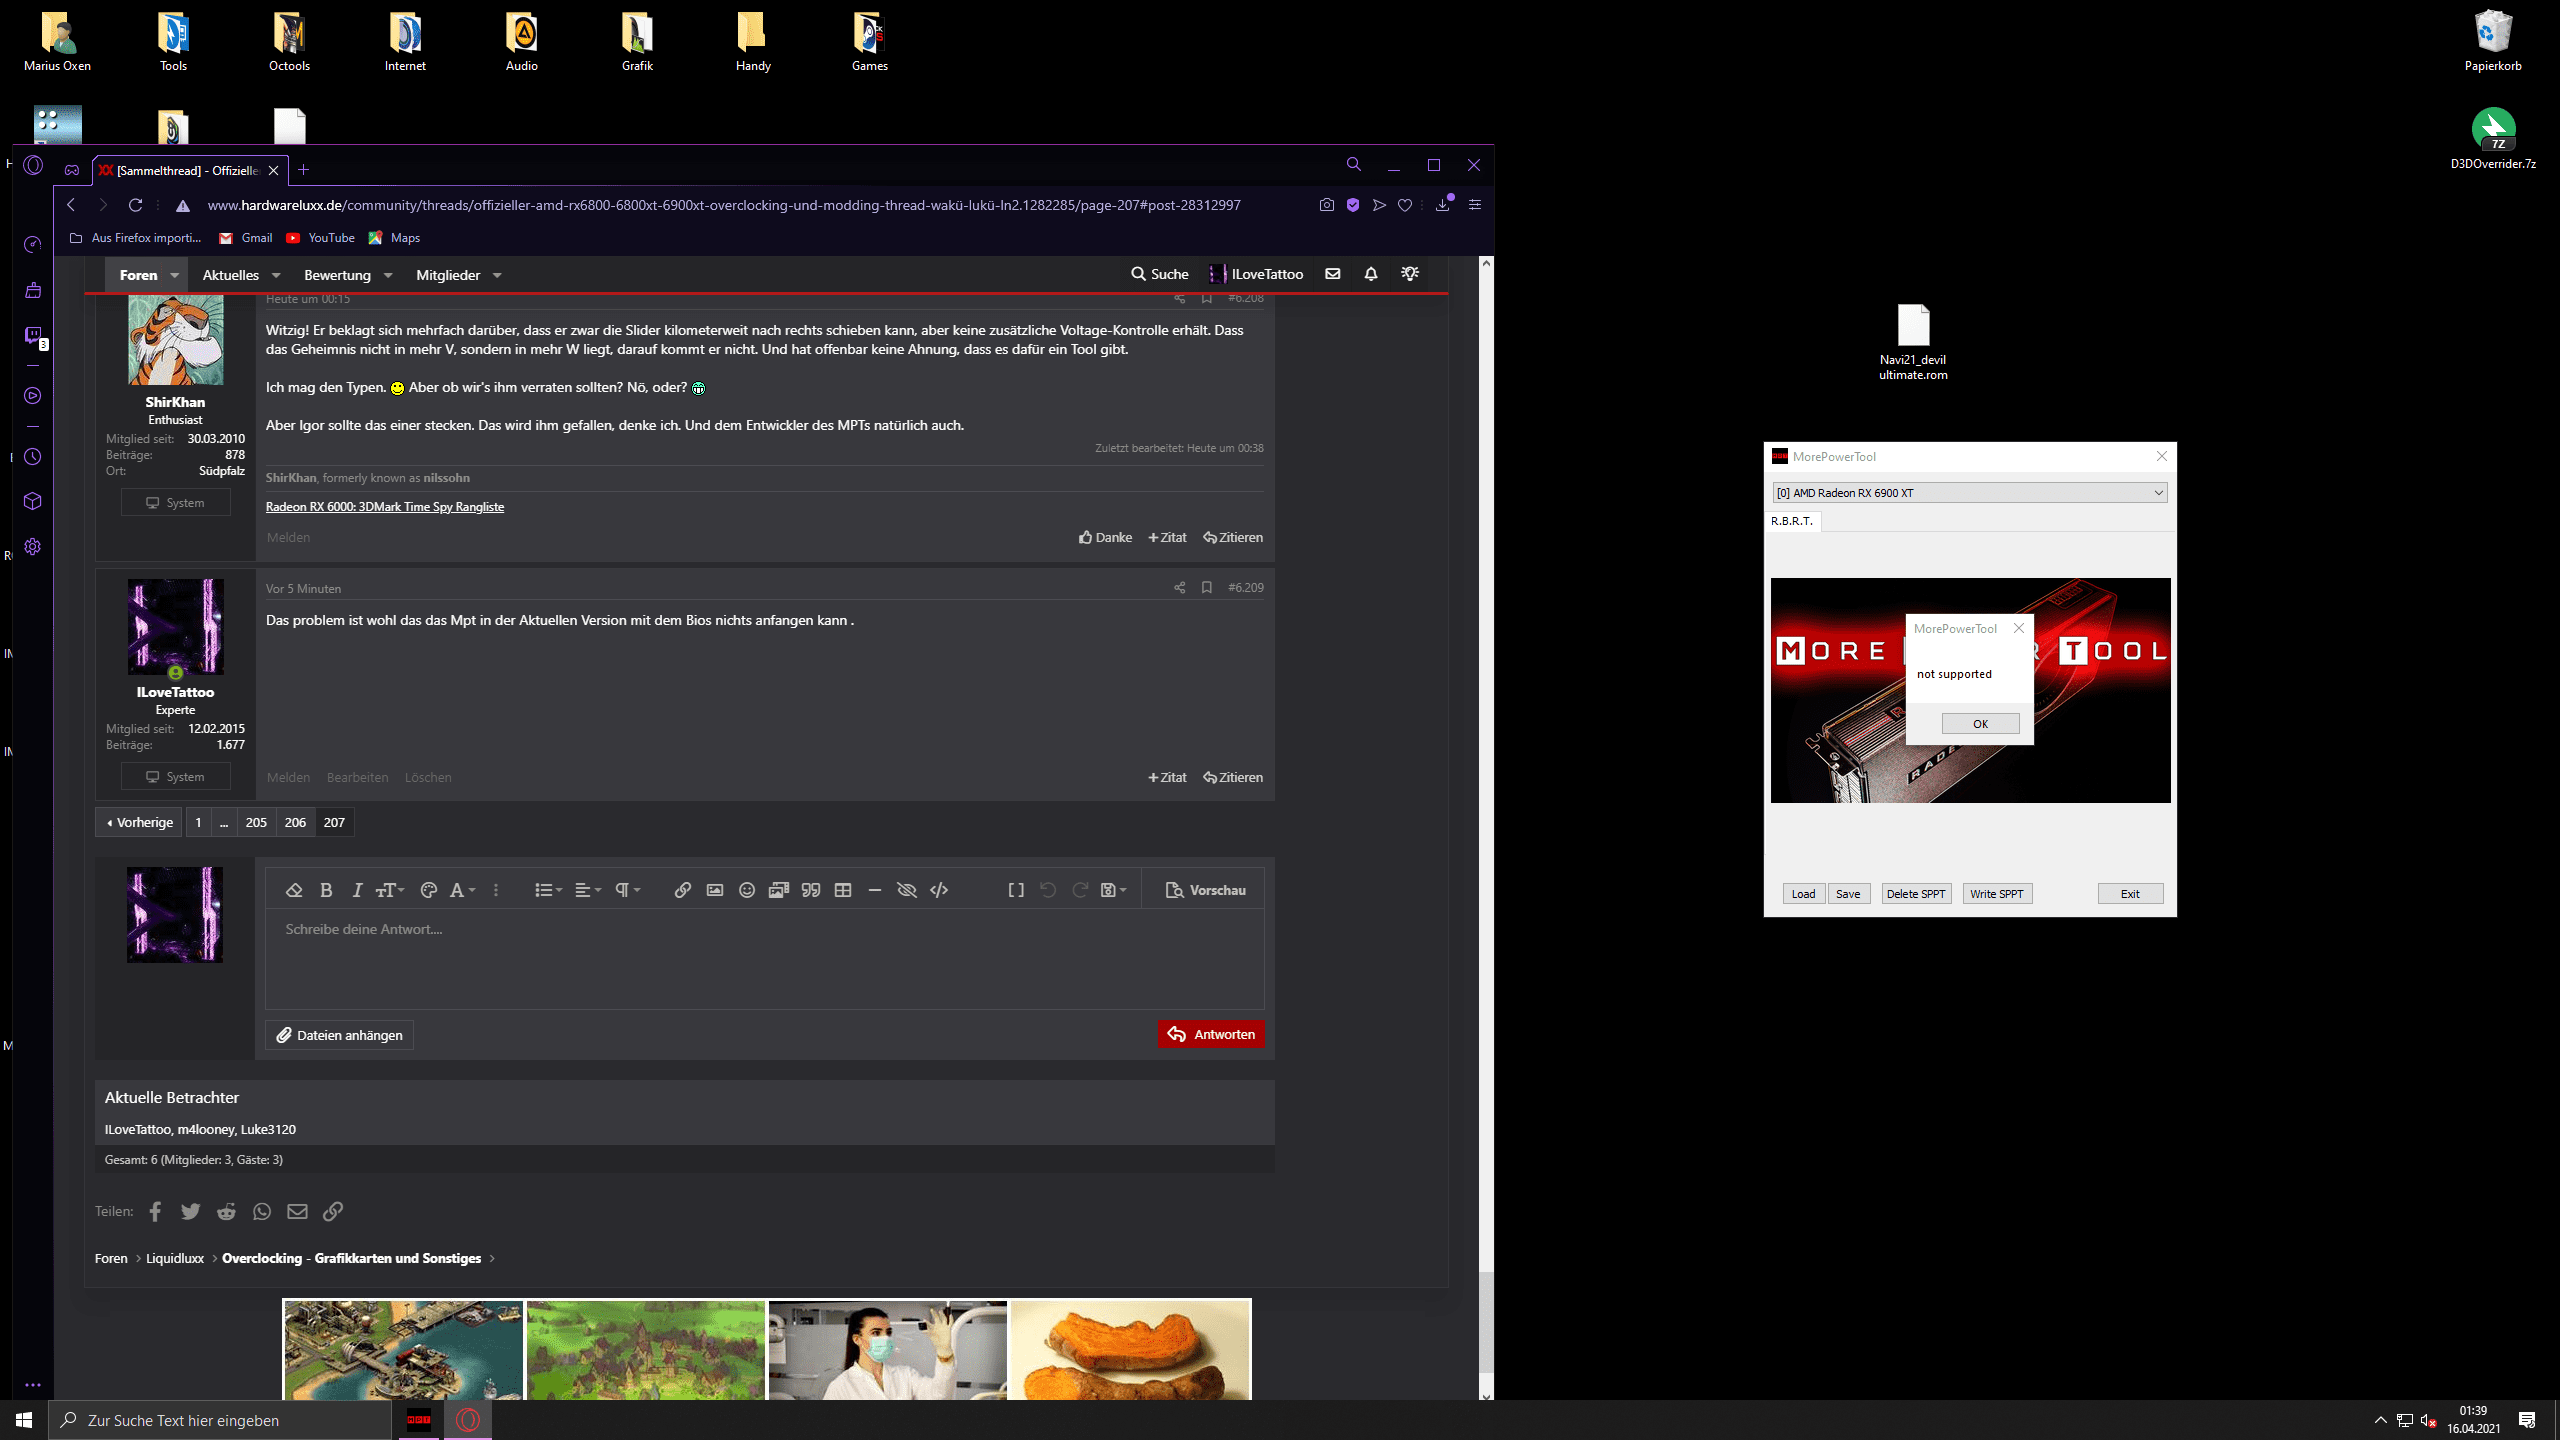This screenshot has height=1440, width=2560.
Task: Open the Radeon RX 6000 3DMark Rangliste link
Action: click(385, 507)
